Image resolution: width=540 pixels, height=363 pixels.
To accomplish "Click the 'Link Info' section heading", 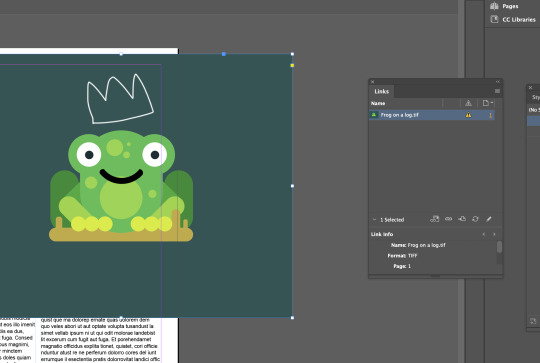I will coord(382,234).
